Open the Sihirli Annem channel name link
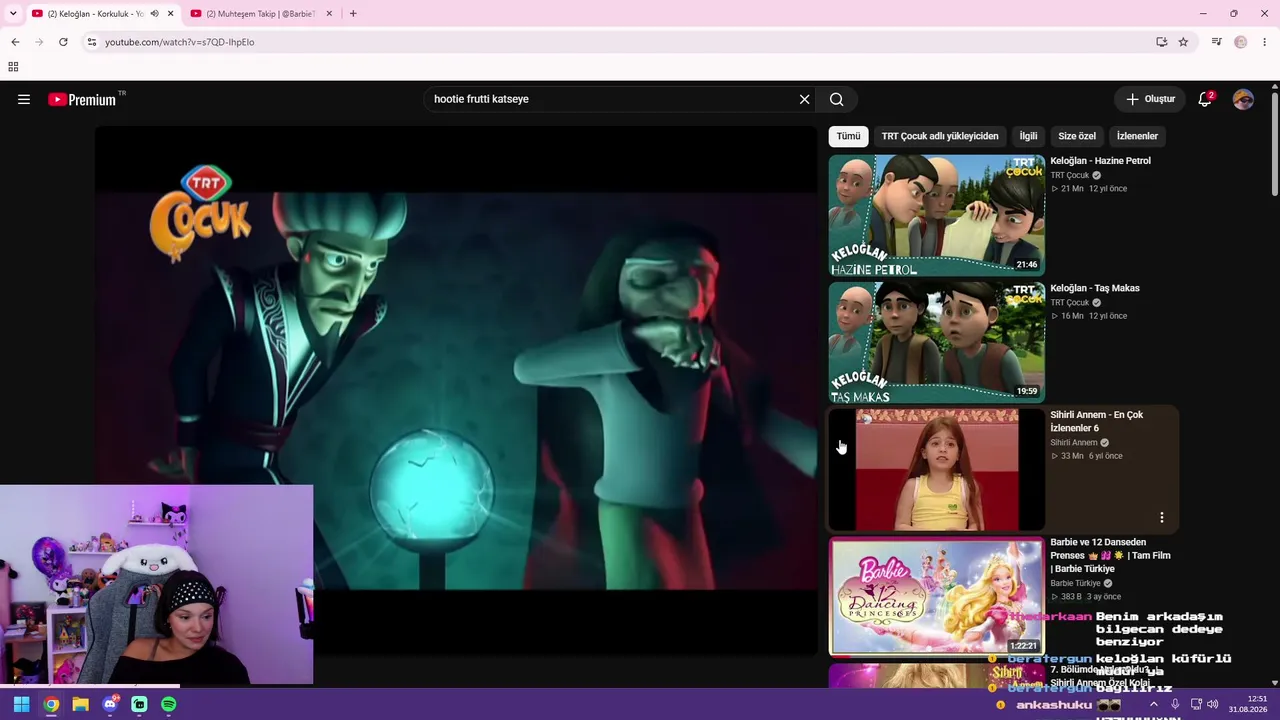This screenshot has height=720, width=1280. (x=1073, y=442)
